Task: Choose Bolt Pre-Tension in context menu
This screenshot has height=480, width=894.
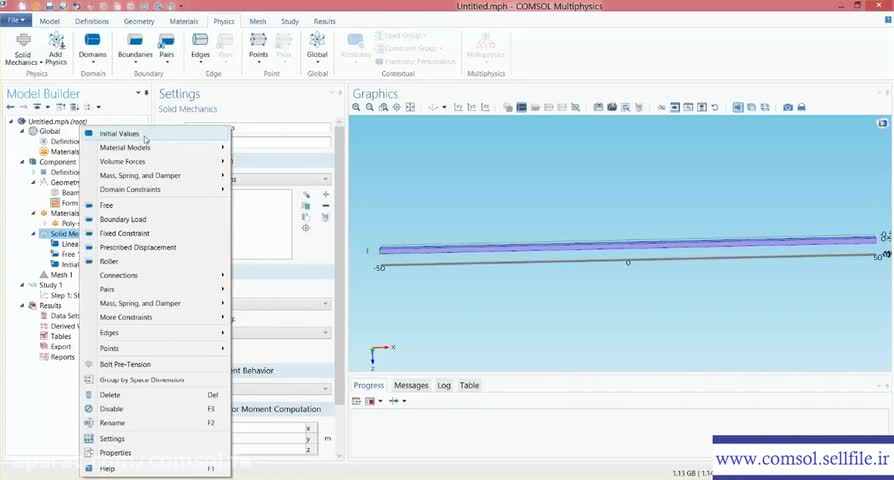Action: (x=156, y=364)
